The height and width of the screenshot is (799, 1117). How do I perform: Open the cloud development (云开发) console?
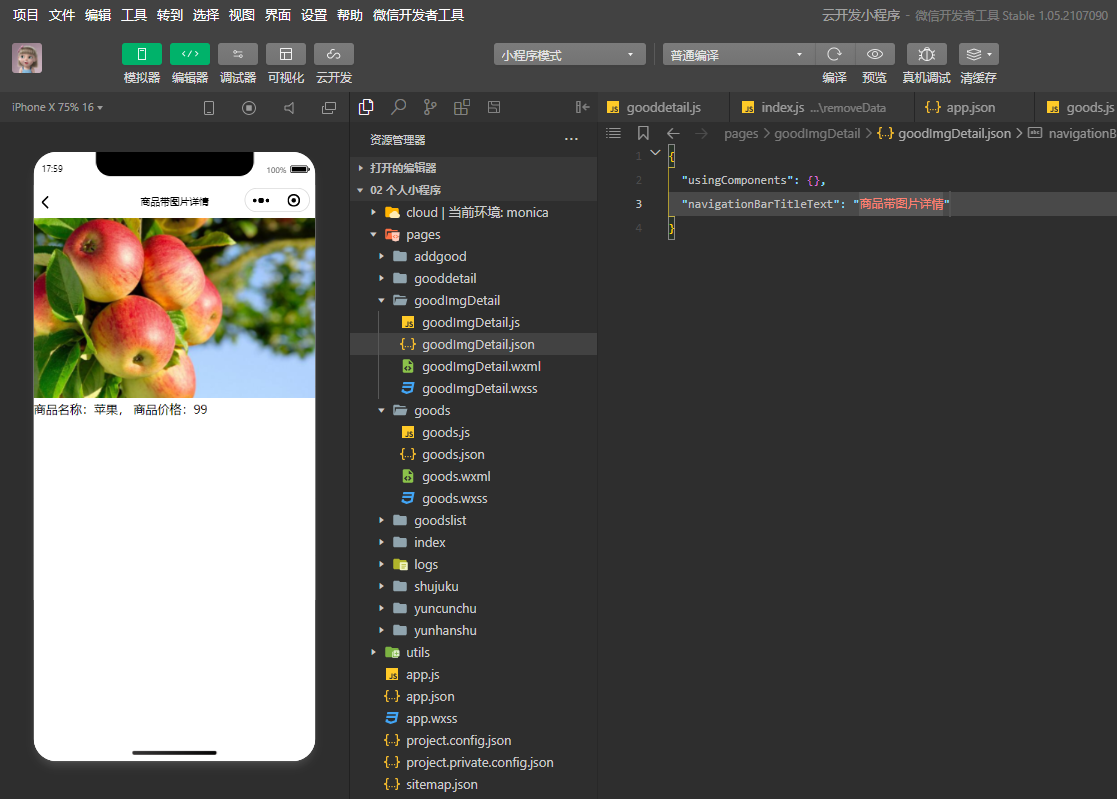(333, 54)
